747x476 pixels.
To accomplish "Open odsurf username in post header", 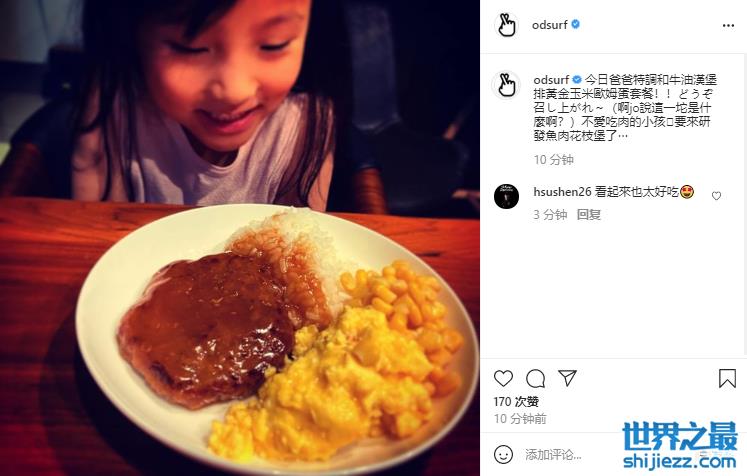I will (x=550, y=25).
